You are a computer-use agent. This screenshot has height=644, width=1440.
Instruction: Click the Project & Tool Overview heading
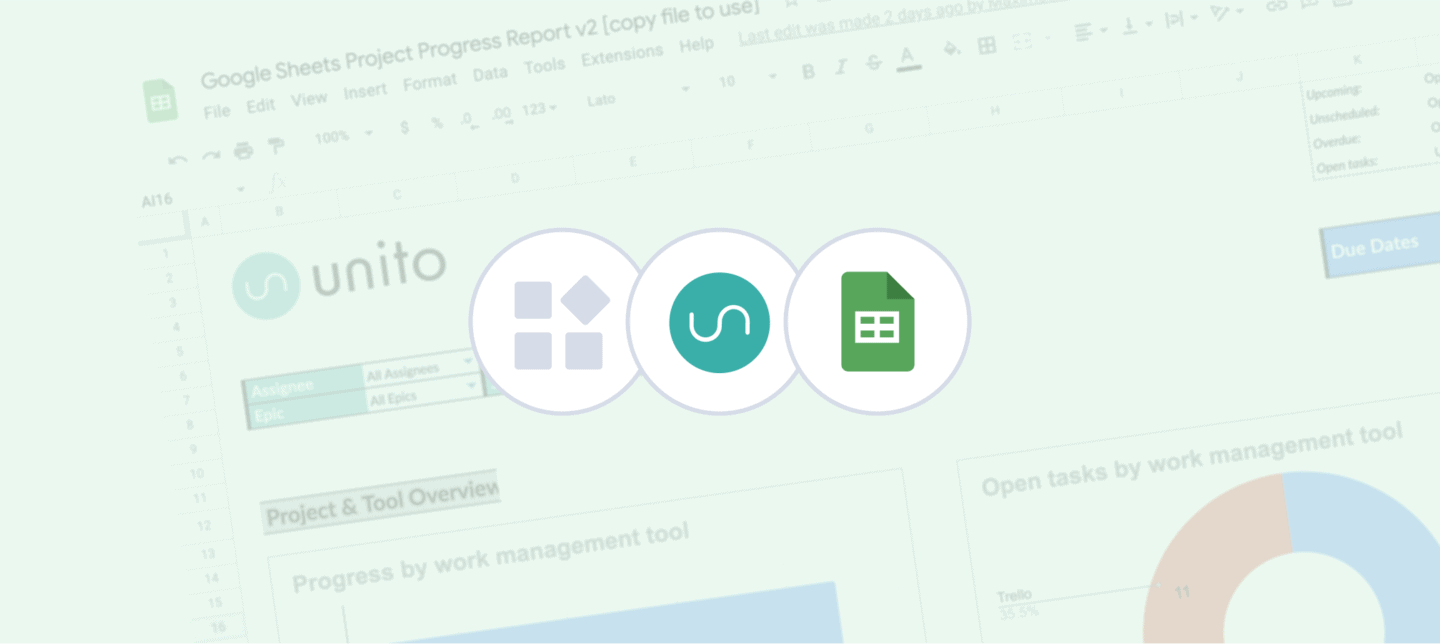coord(382,500)
